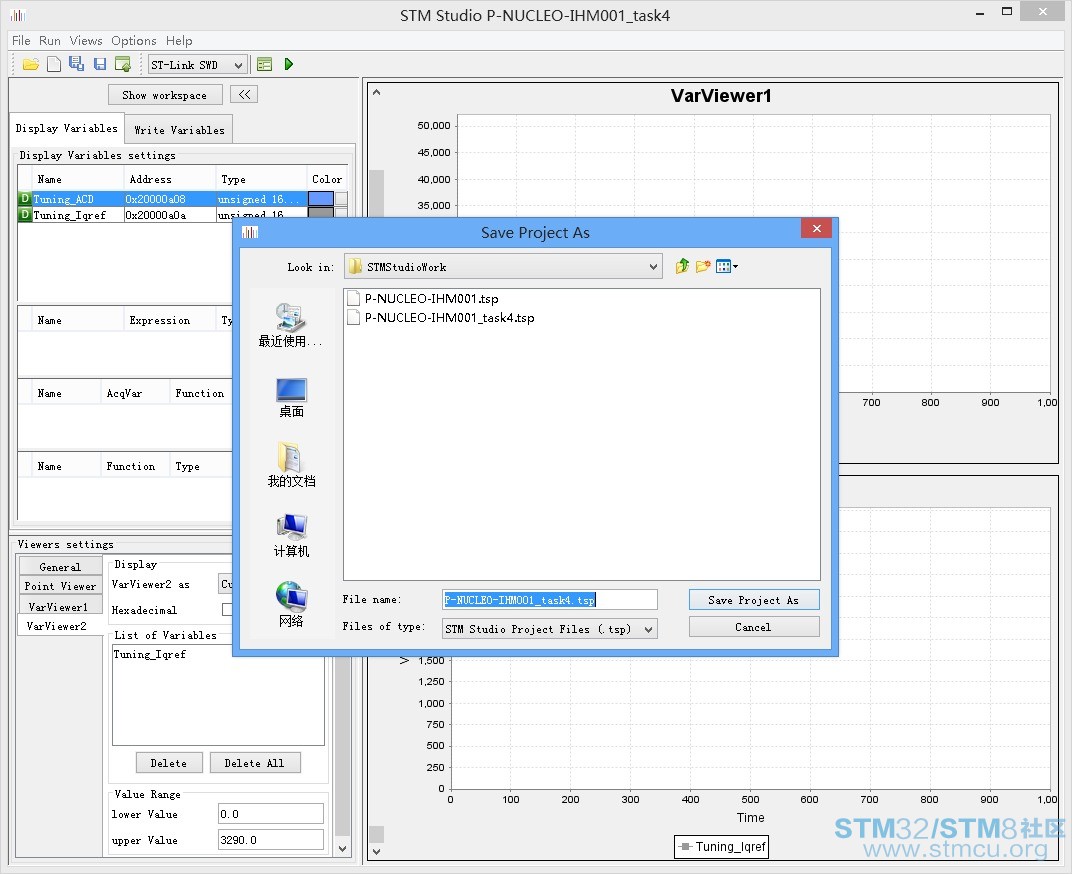Select the Display Variables tab
The height and width of the screenshot is (874, 1072).
coord(66,129)
